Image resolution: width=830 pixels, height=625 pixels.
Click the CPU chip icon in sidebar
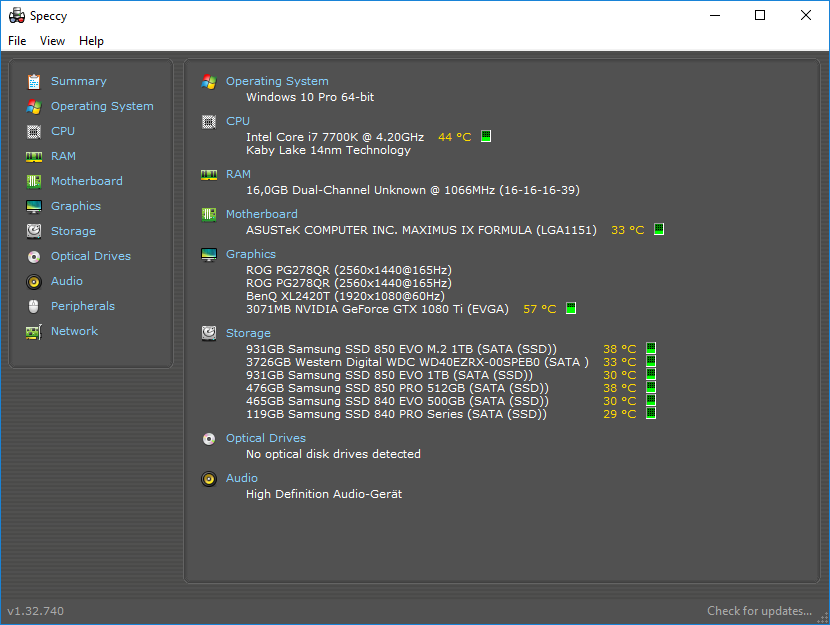coord(34,132)
